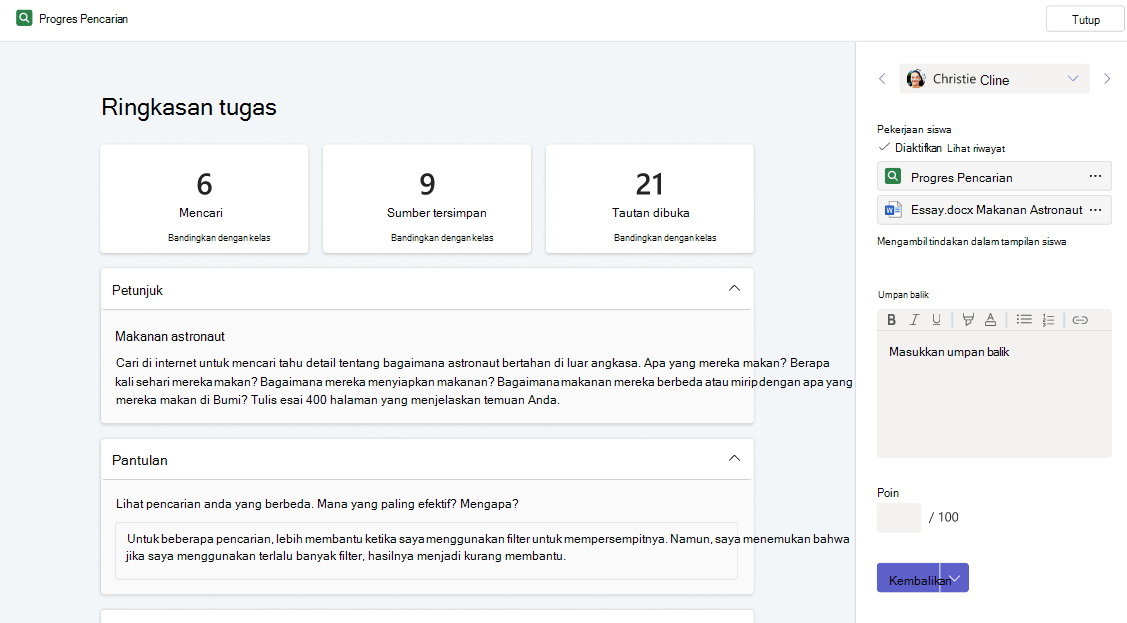Click the Diaktifkan status text
This screenshot has height=623, width=1127.
coord(918,148)
